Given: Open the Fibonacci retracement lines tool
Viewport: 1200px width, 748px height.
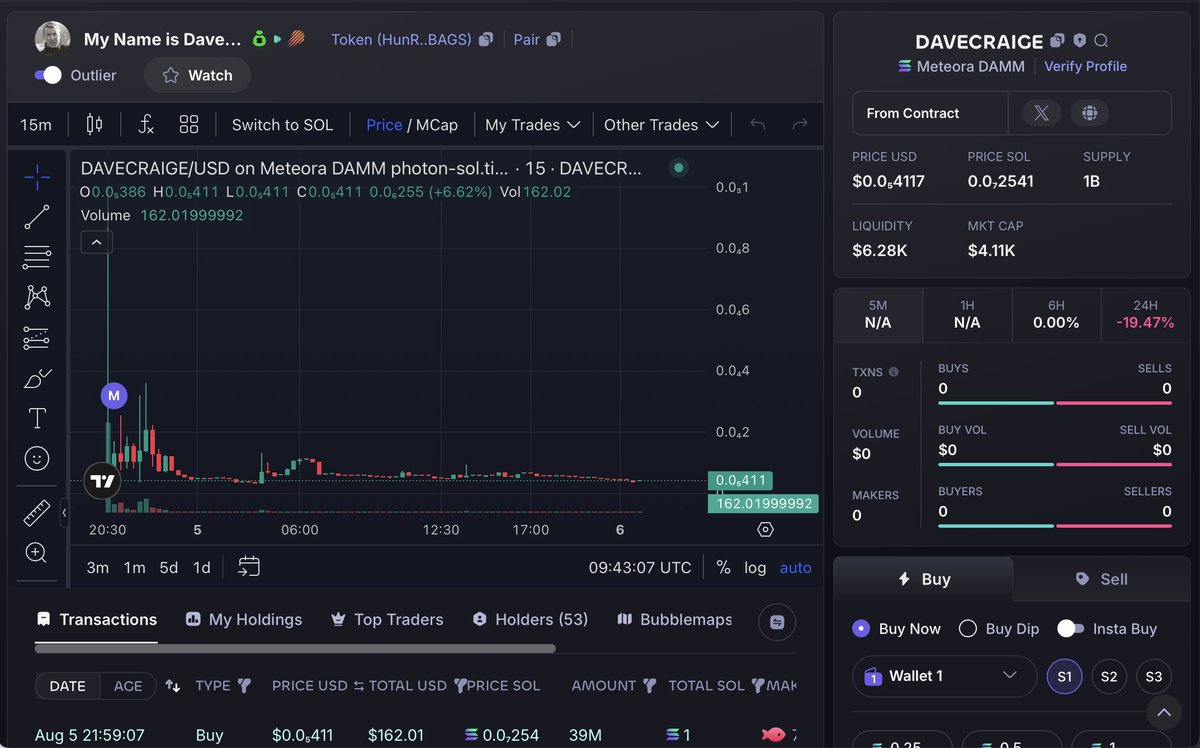Looking at the screenshot, I should (x=37, y=257).
